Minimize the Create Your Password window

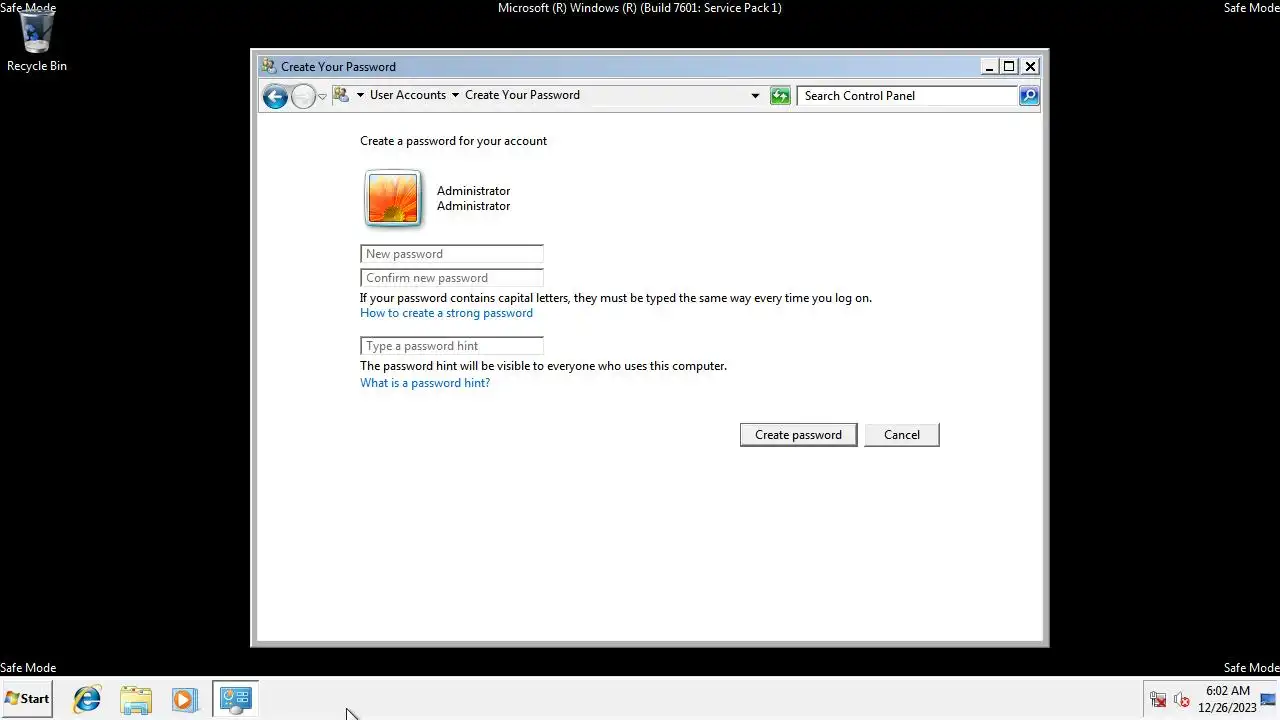[989, 67]
